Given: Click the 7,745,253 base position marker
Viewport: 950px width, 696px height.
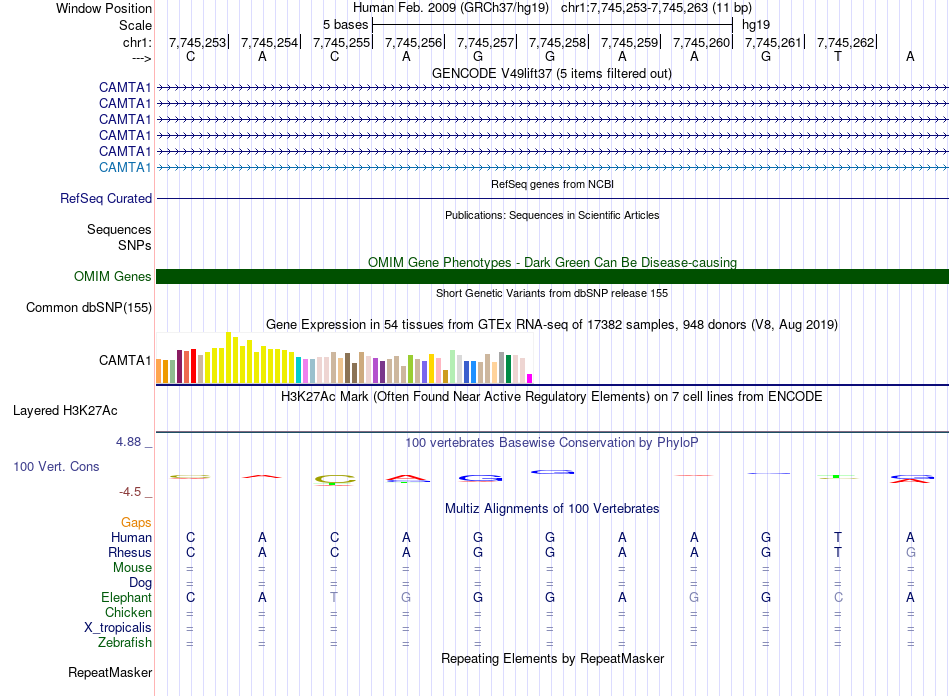Looking at the screenshot, I should (x=197, y=42).
